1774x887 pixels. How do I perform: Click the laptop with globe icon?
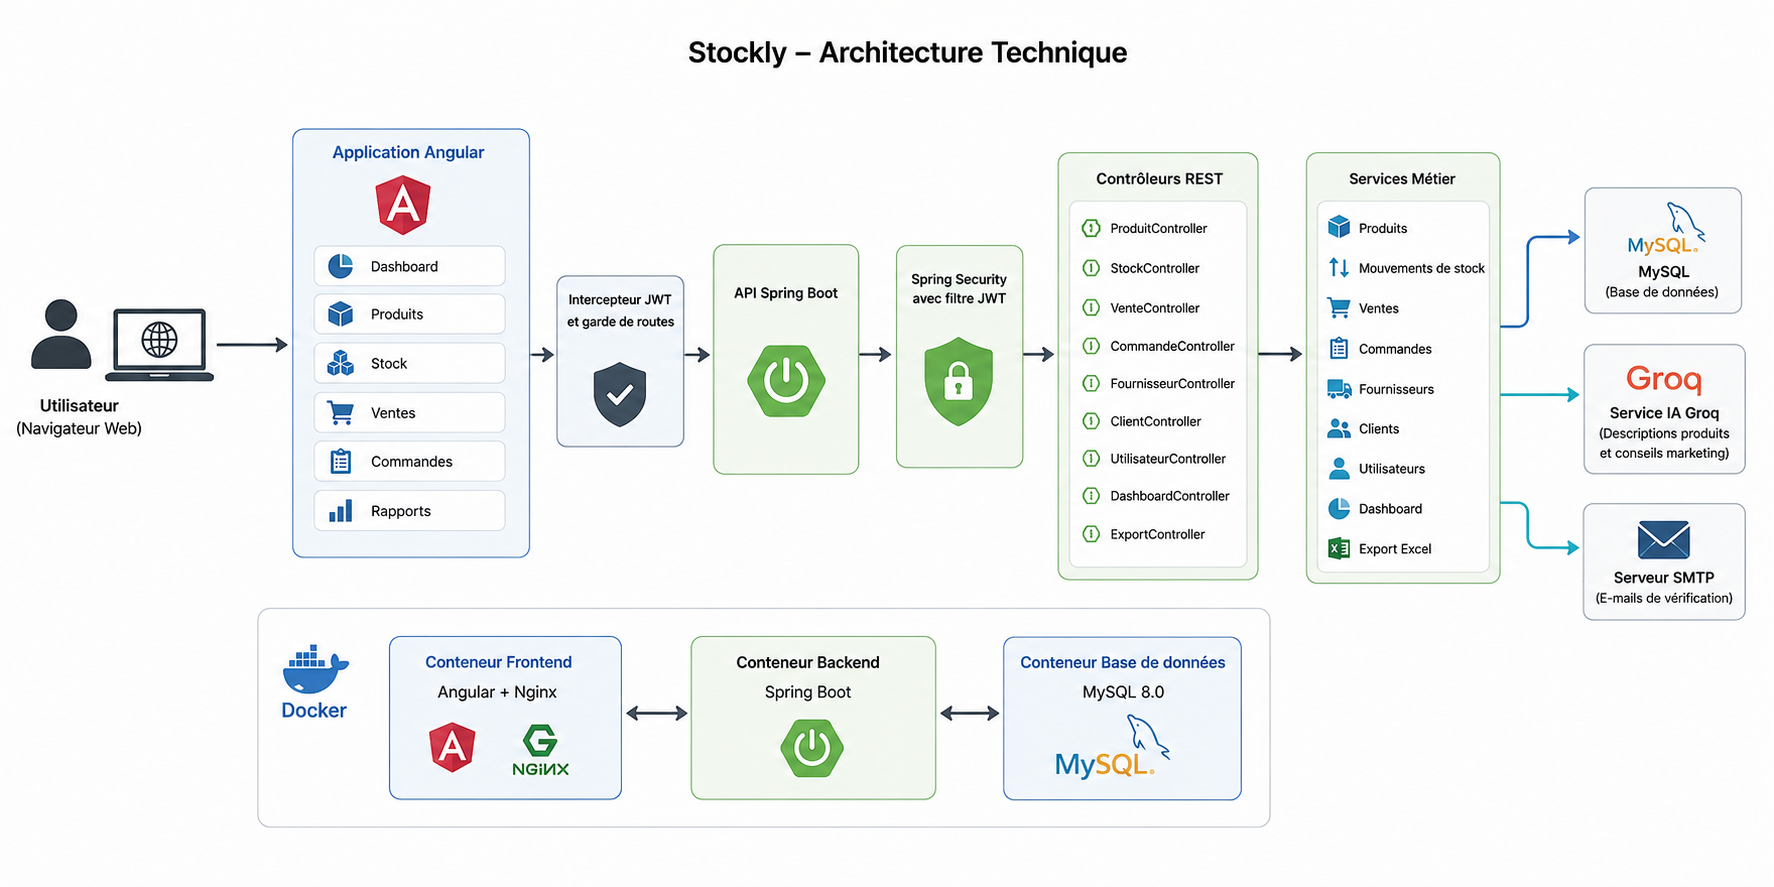coord(160,345)
